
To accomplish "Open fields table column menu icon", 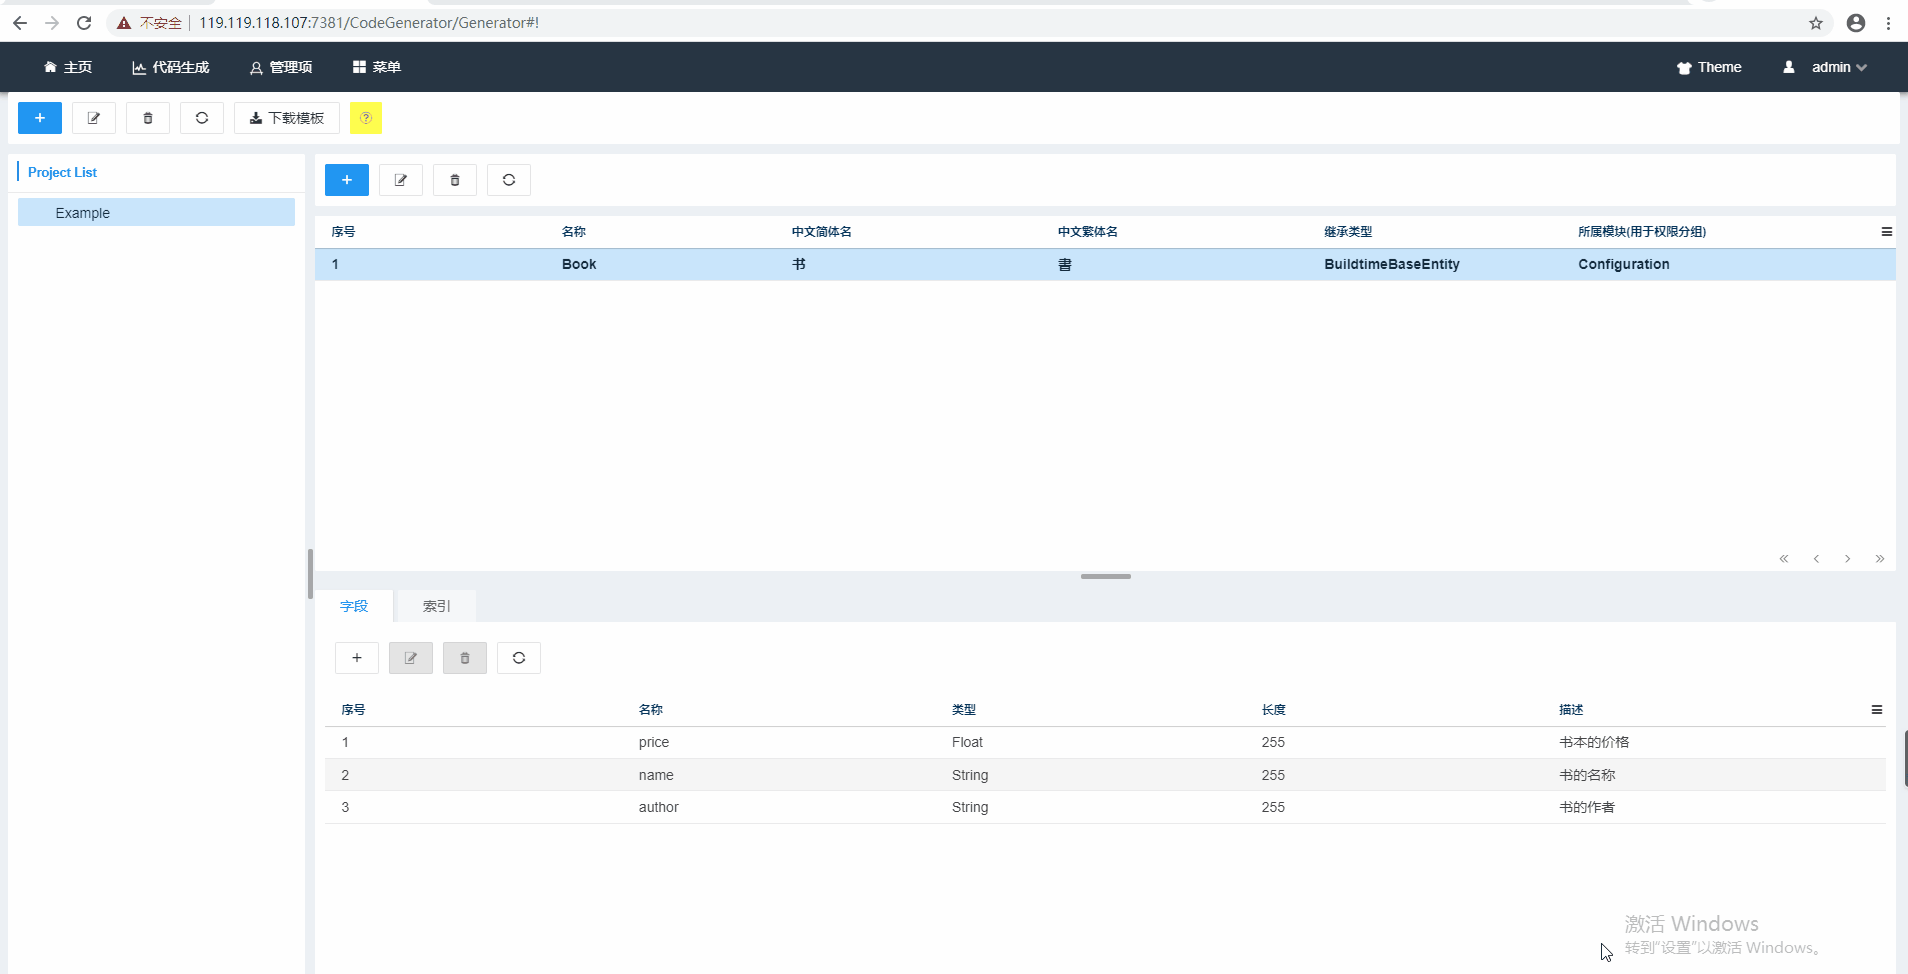I will pos(1876,710).
